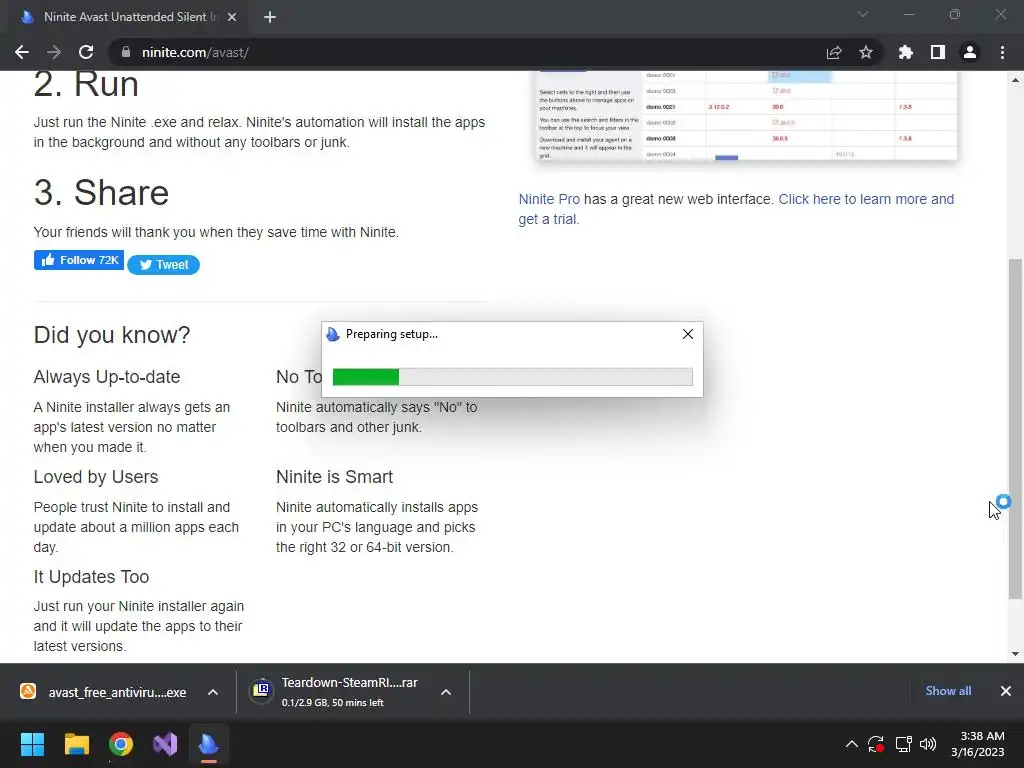Viewport: 1024px width, 768px height.
Task: Open the Chrome three-dot menu
Action: pyautogui.click(x=1002, y=52)
